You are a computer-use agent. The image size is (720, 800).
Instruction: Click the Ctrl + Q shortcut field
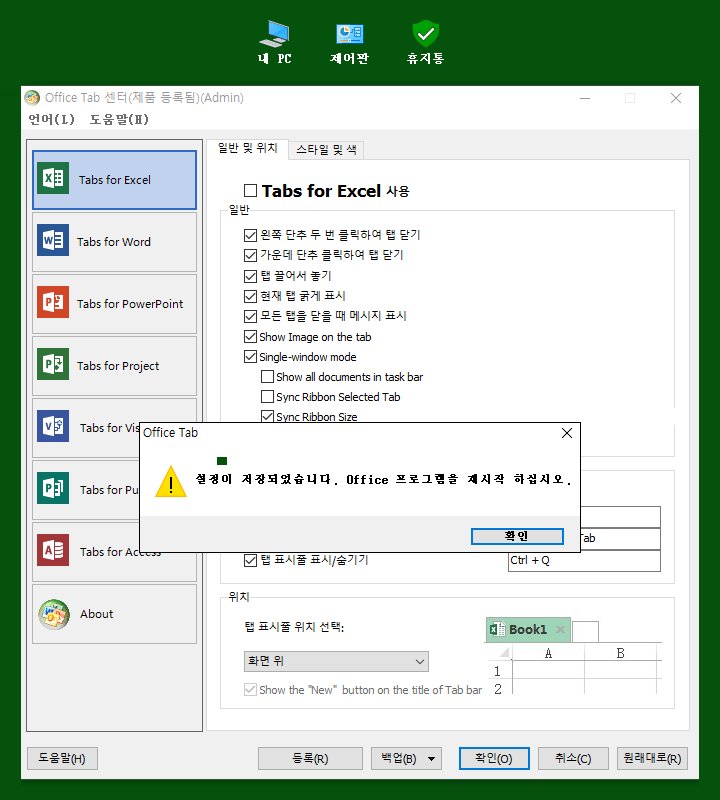pos(584,561)
